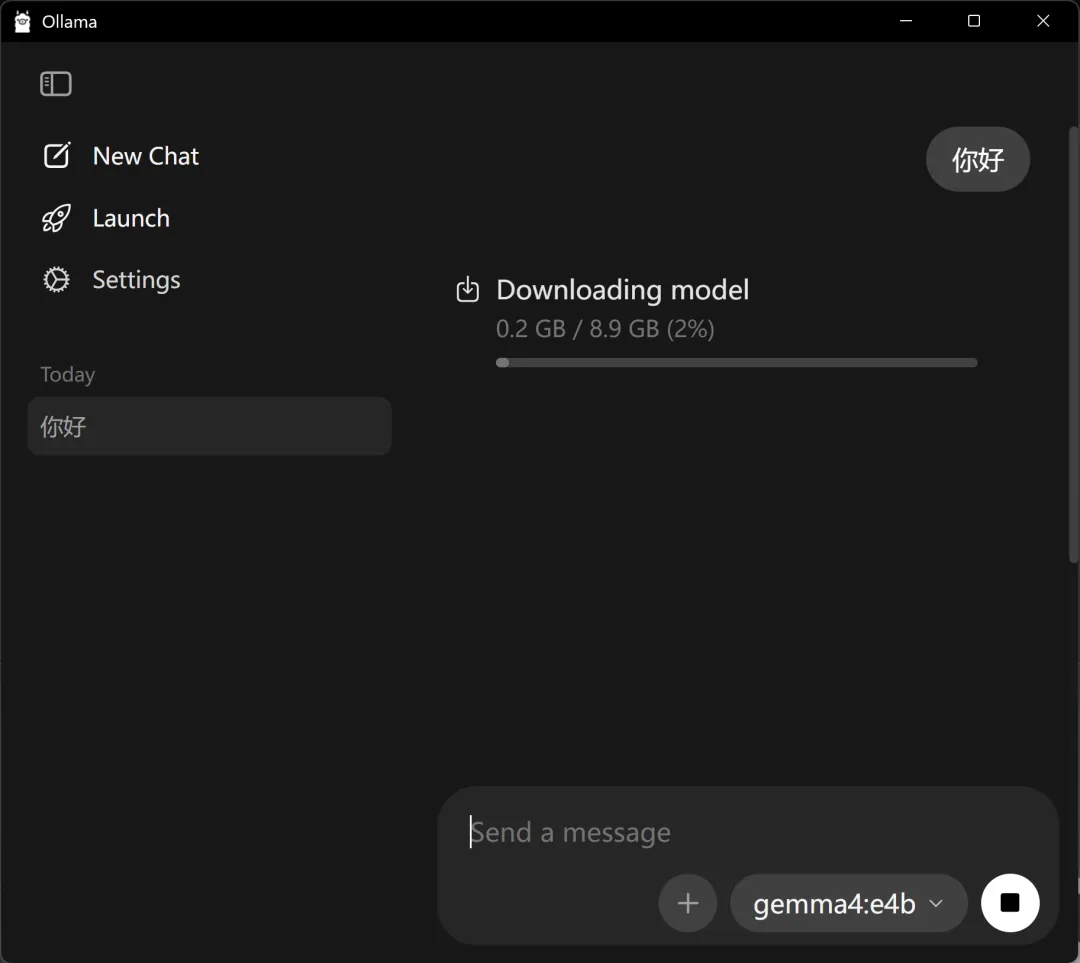
Task: Open the gemma4:e4b model dropdown
Action: pos(849,903)
